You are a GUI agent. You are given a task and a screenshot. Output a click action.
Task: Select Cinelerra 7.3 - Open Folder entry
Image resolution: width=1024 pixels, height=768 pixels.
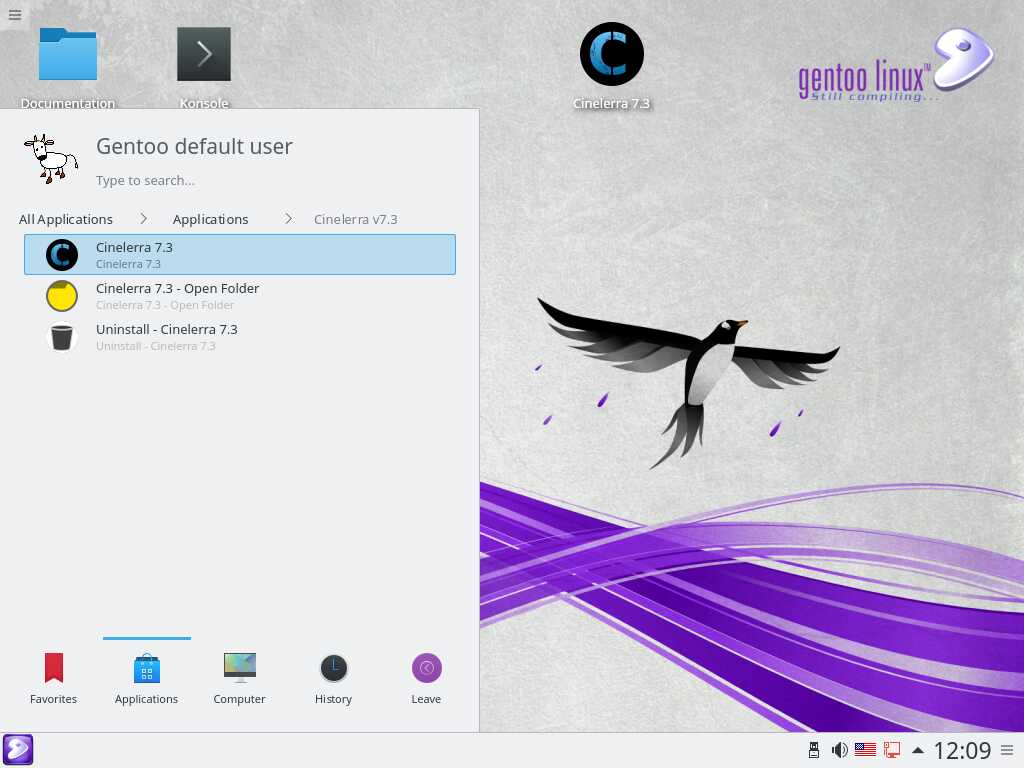240,296
